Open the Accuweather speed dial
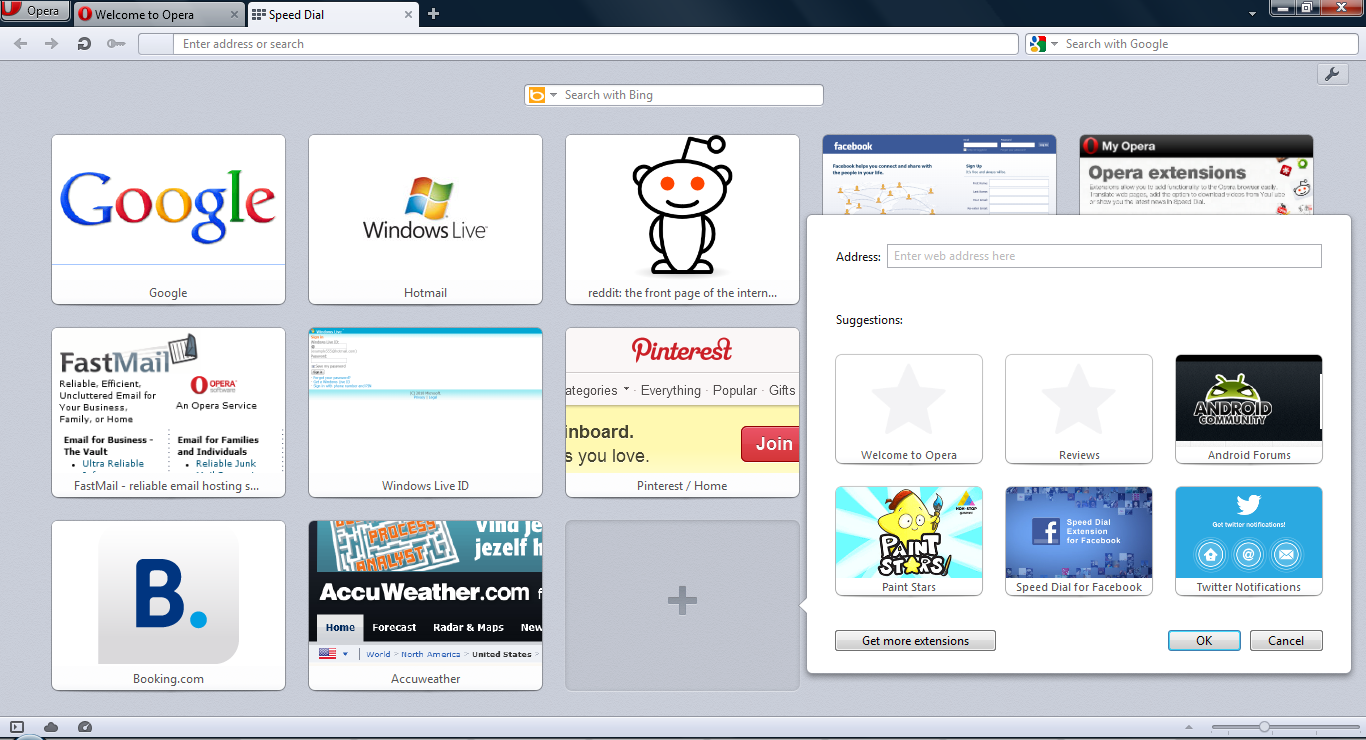Viewport: 1366px width, 740px height. pyautogui.click(x=425, y=605)
